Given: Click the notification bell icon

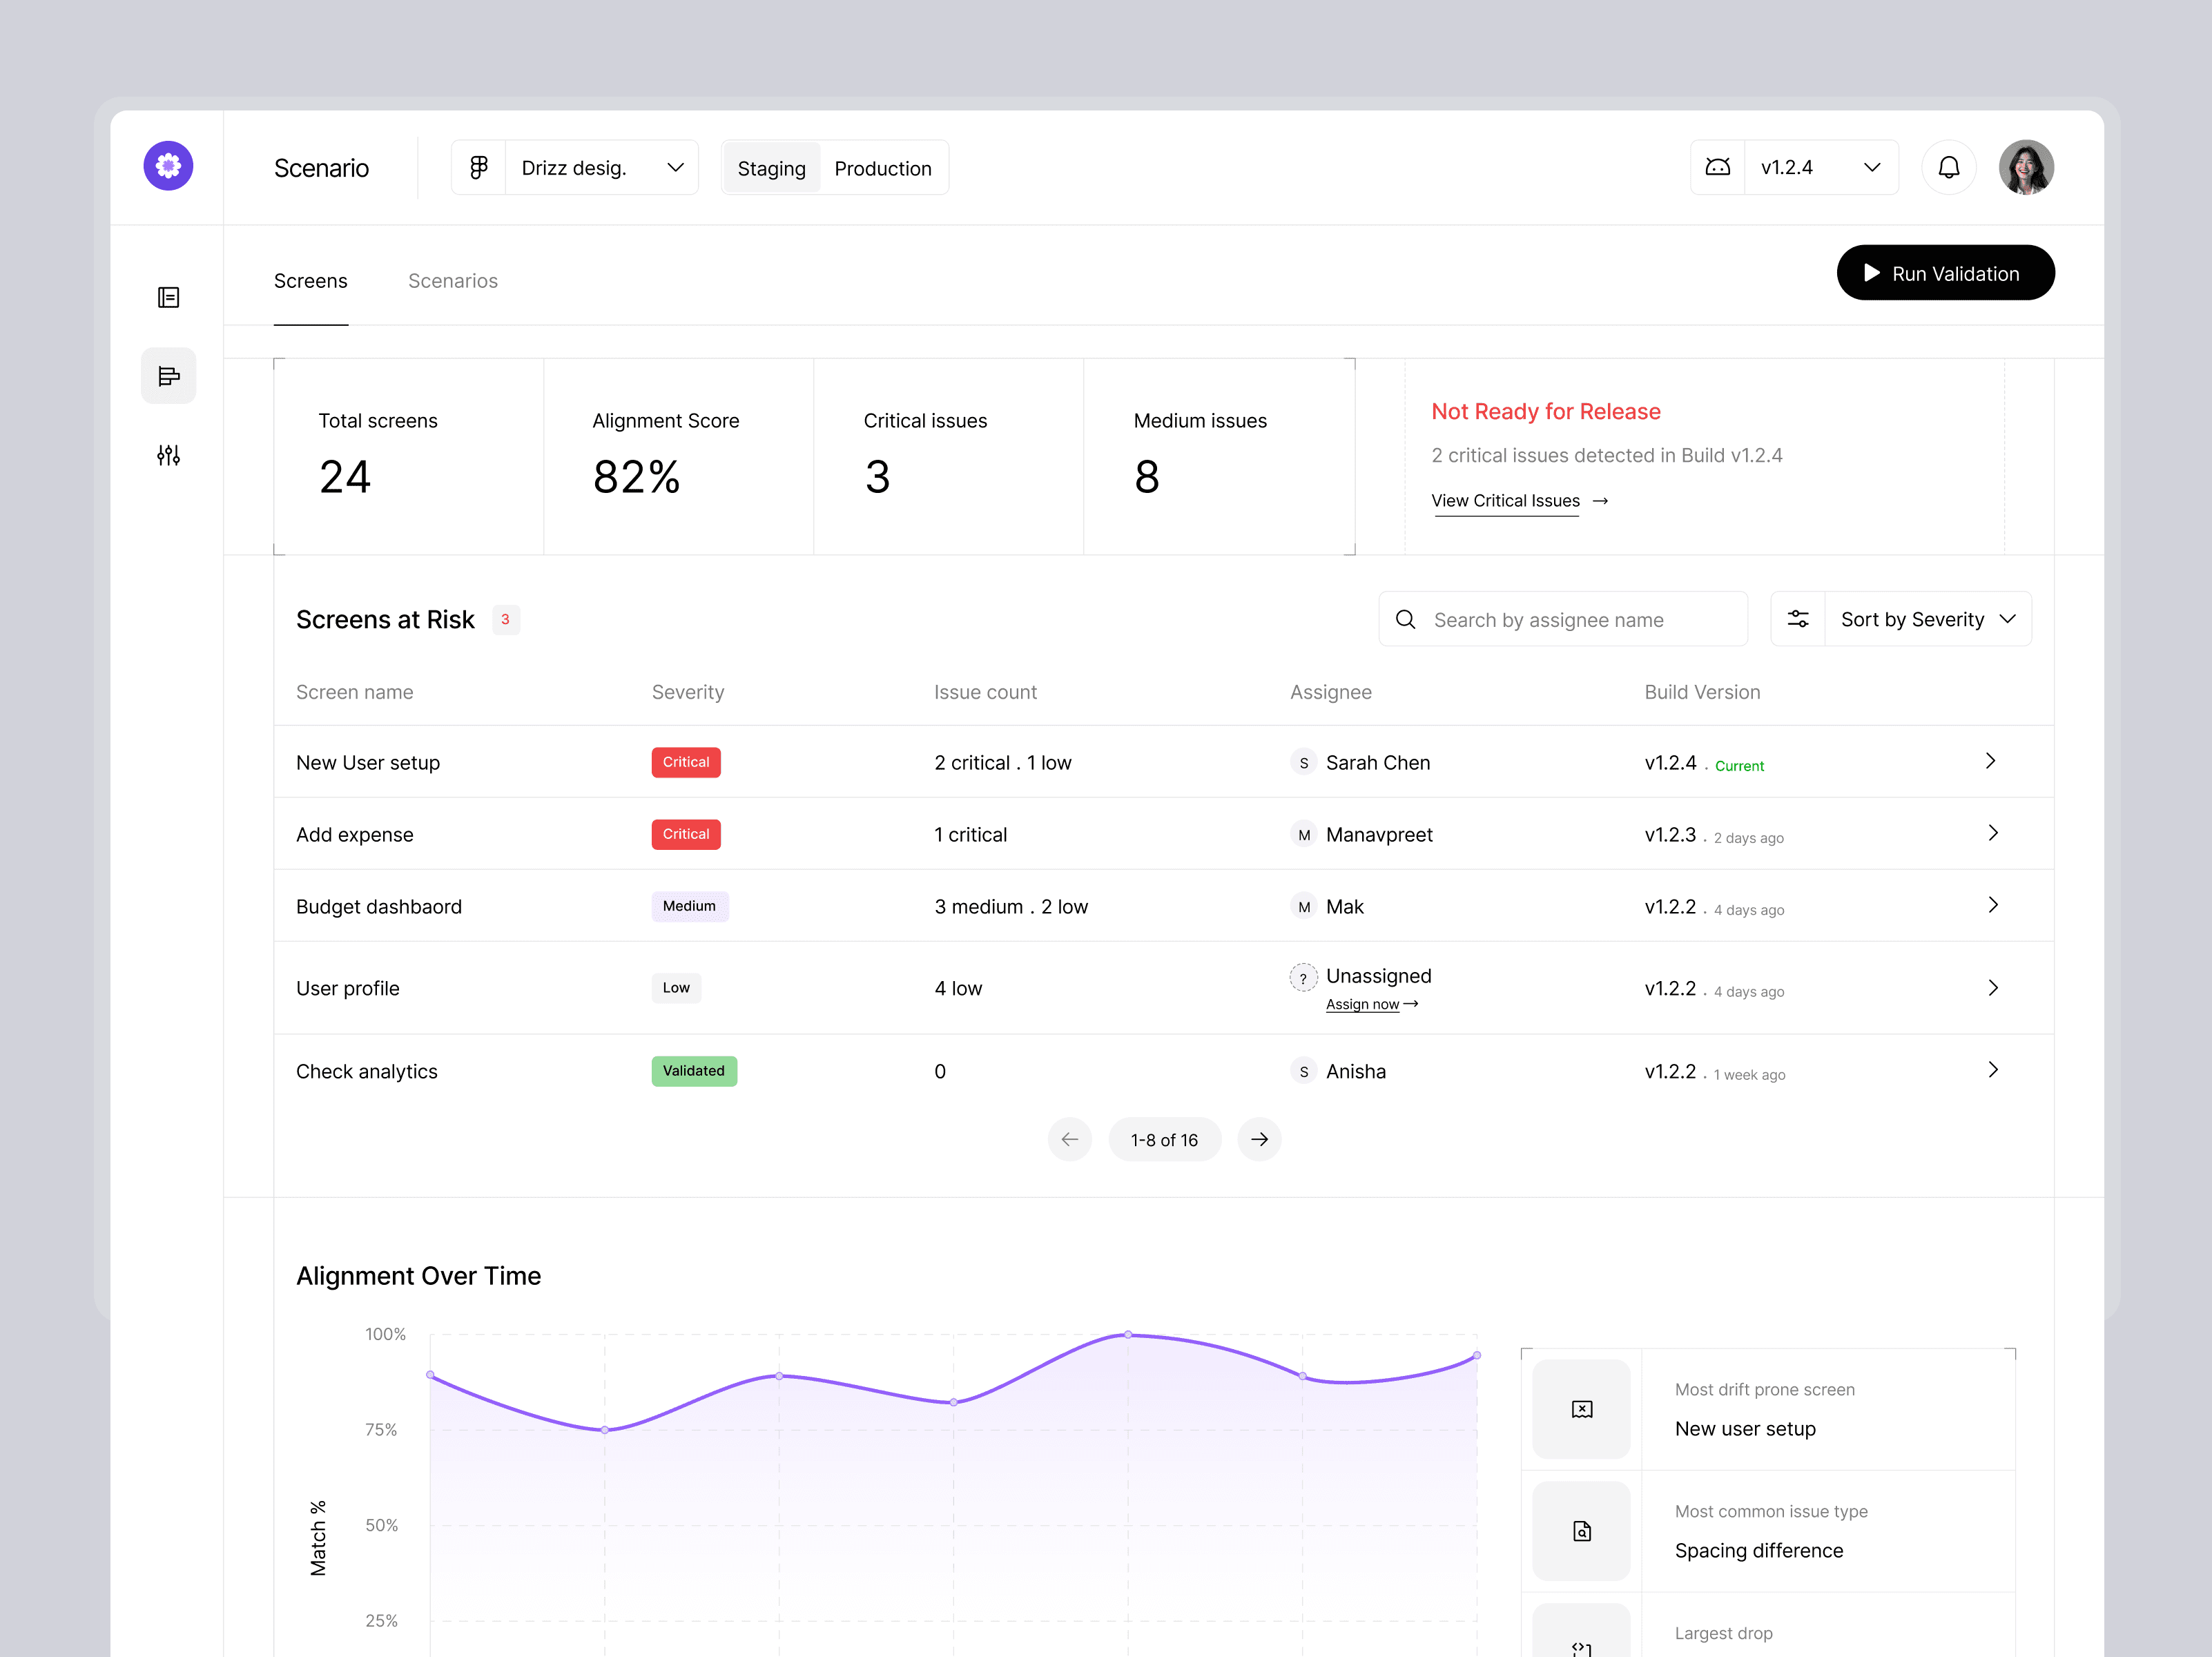Looking at the screenshot, I should [1948, 167].
